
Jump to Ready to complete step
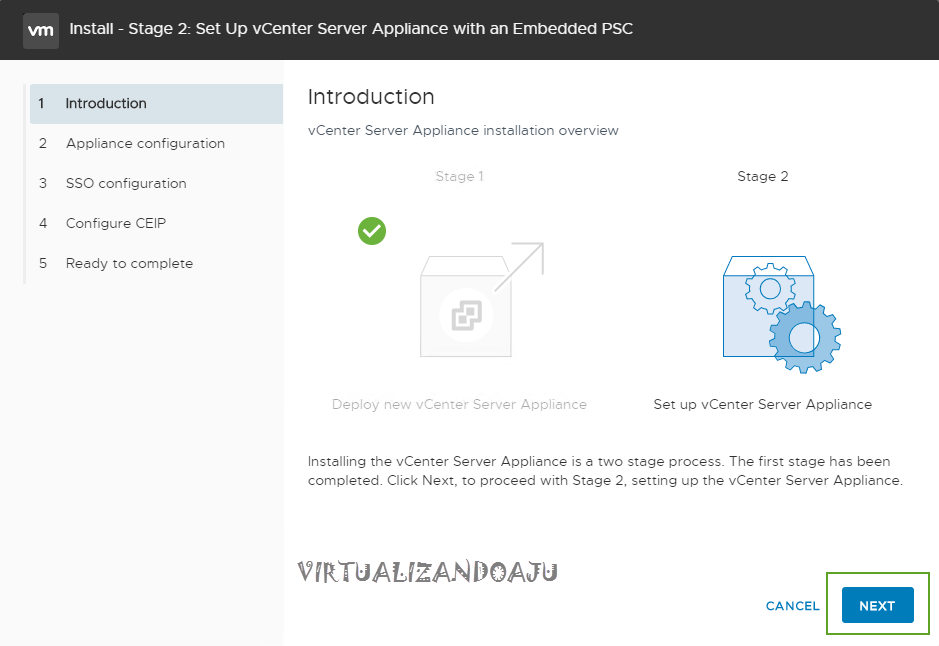click(129, 264)
